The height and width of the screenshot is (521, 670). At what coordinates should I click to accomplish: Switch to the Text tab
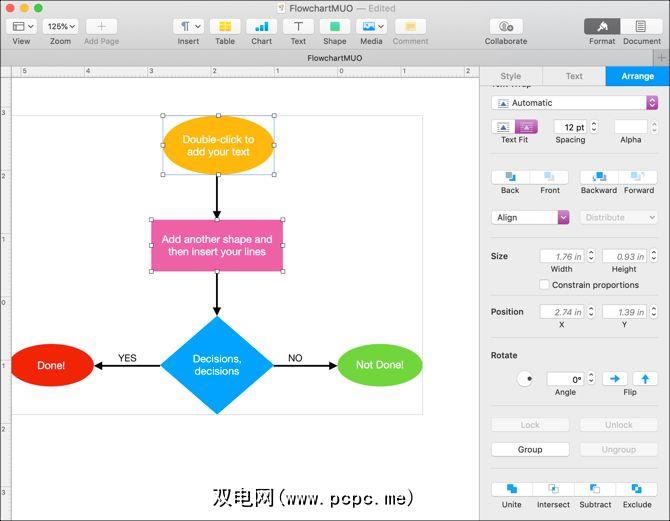(574, 76)
